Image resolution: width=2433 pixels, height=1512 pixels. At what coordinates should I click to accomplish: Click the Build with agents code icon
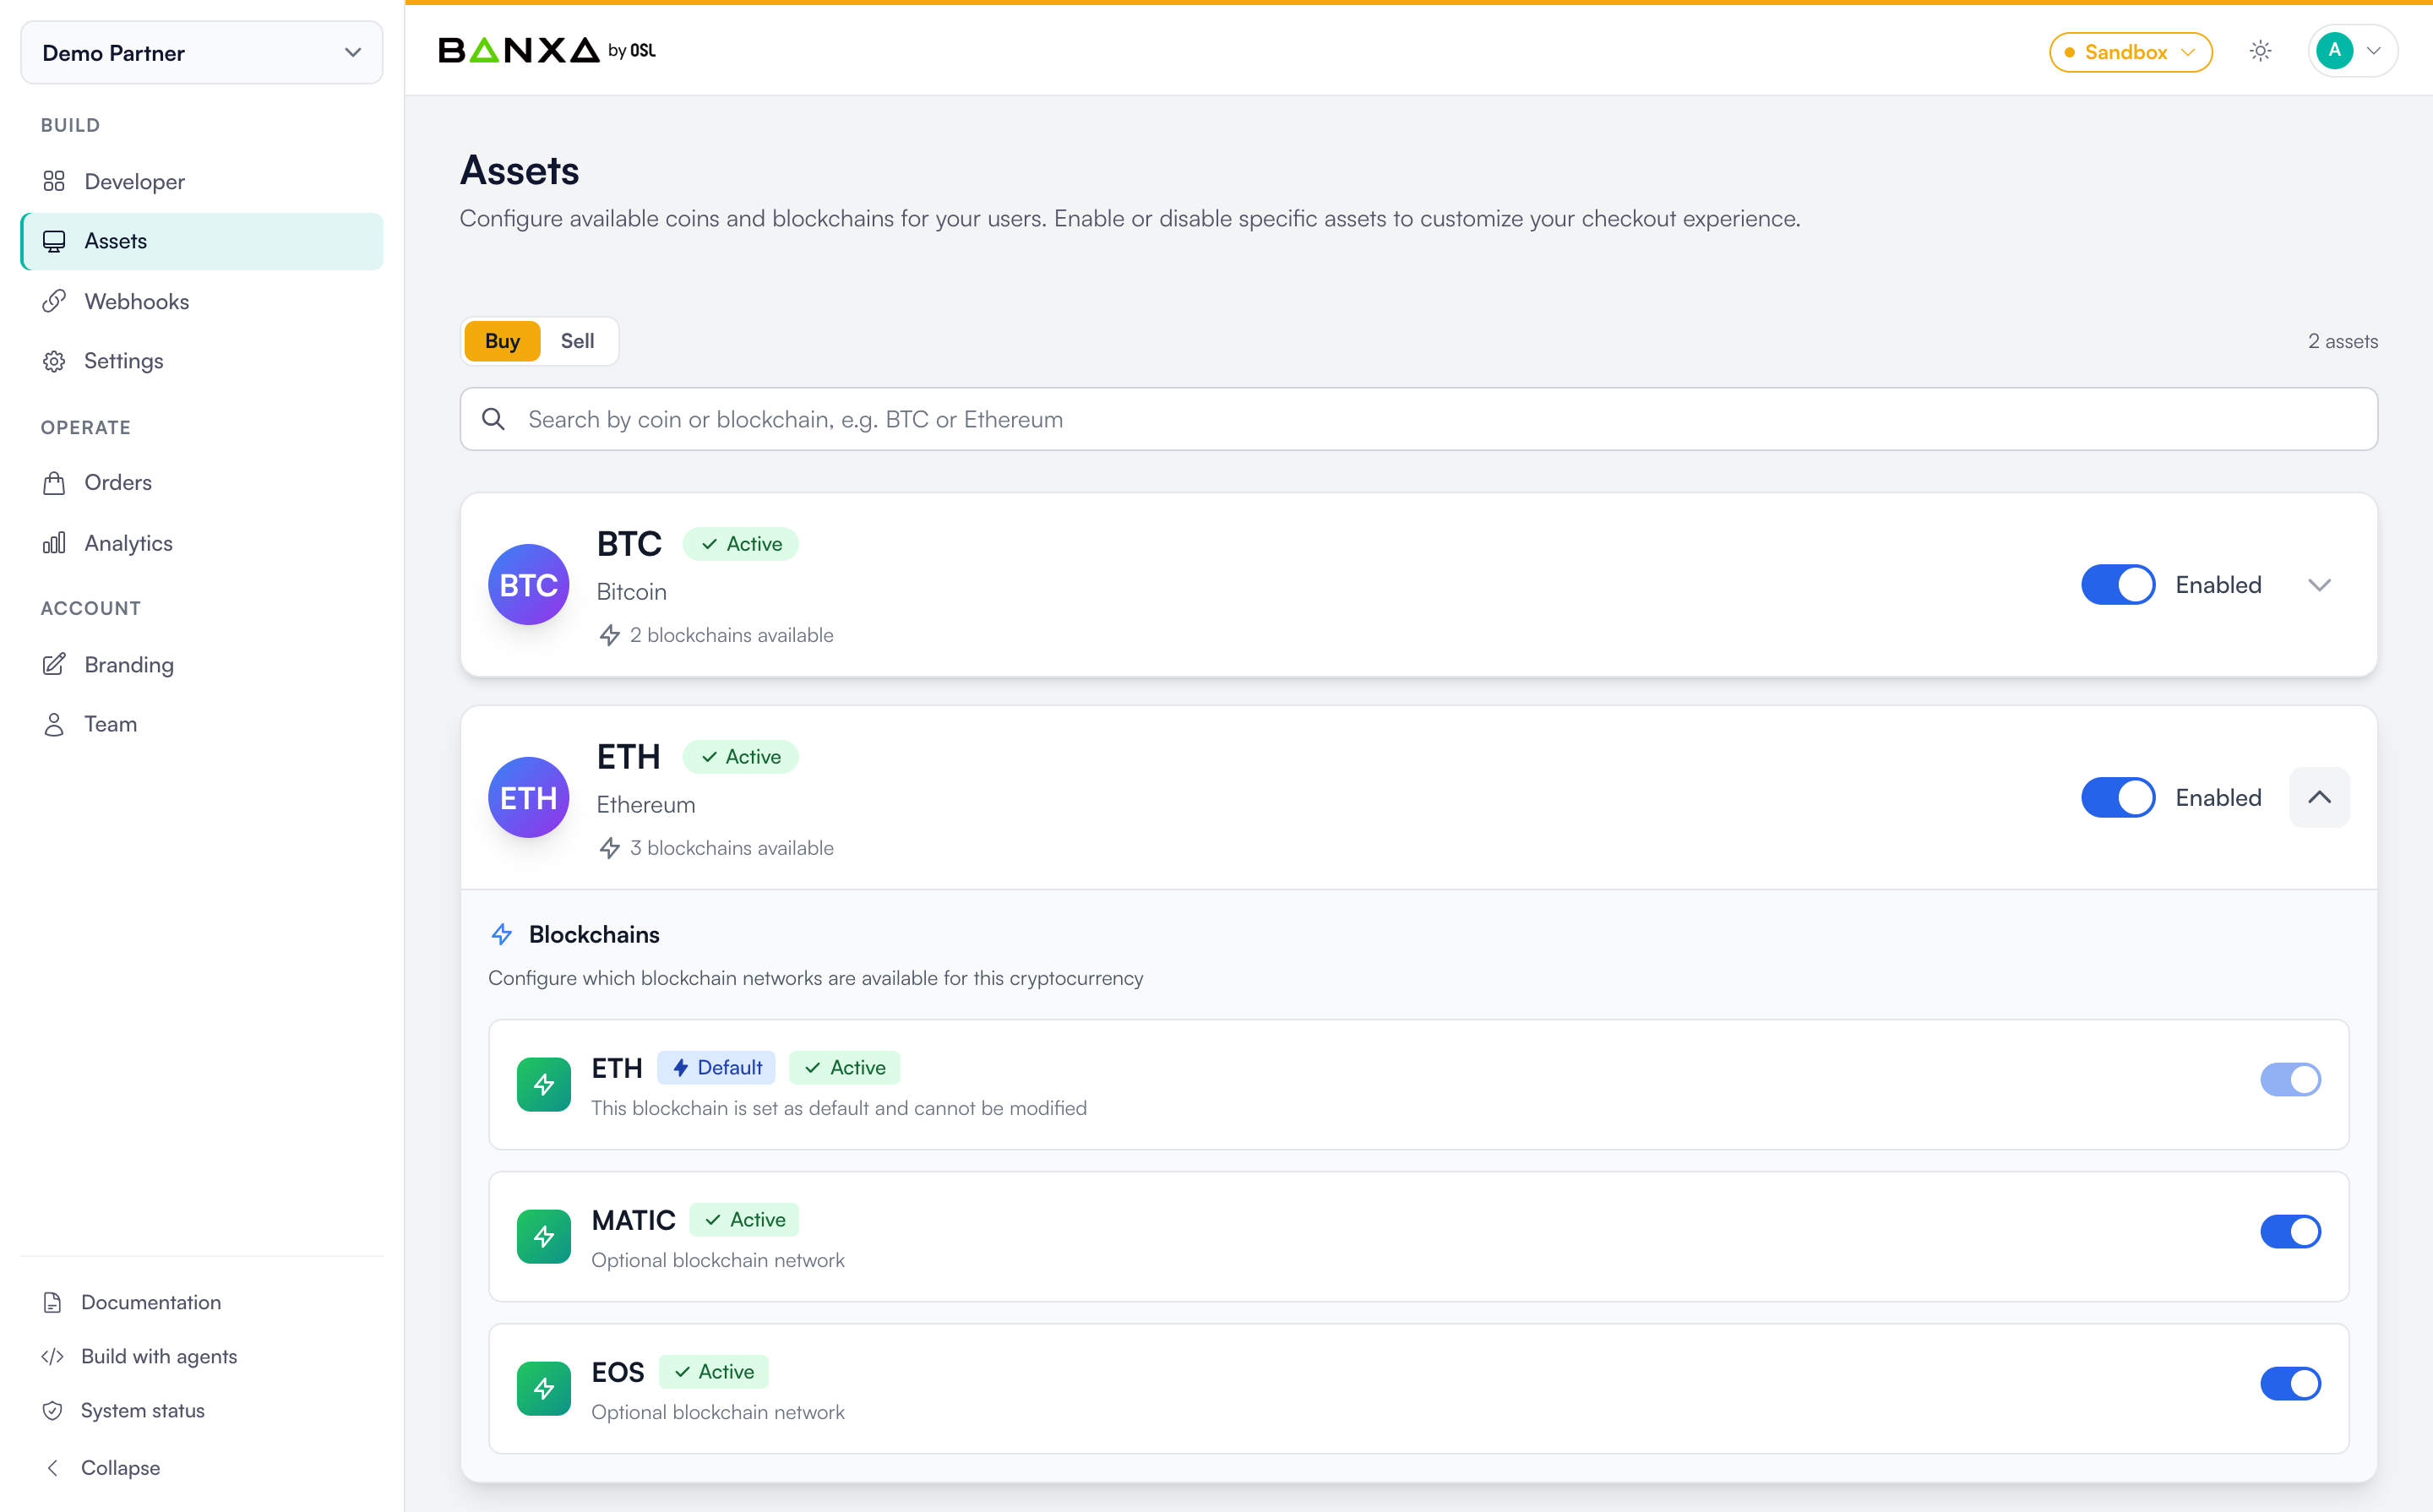point(52,1356)
